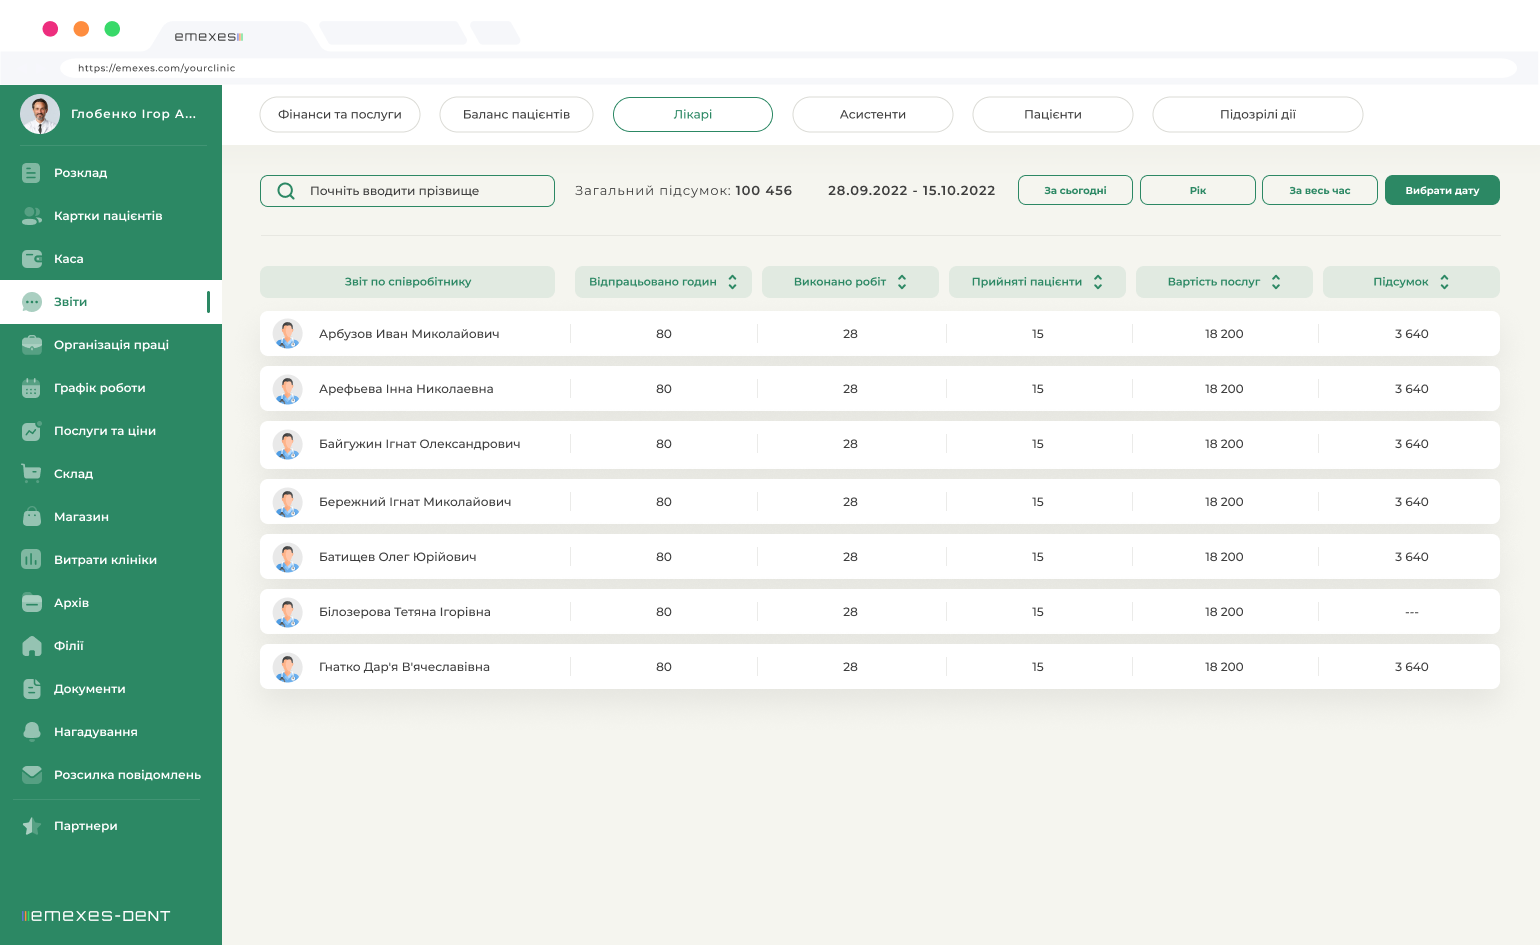Sort by Вартість послуг column arrows

click(x=1276, y=282)
